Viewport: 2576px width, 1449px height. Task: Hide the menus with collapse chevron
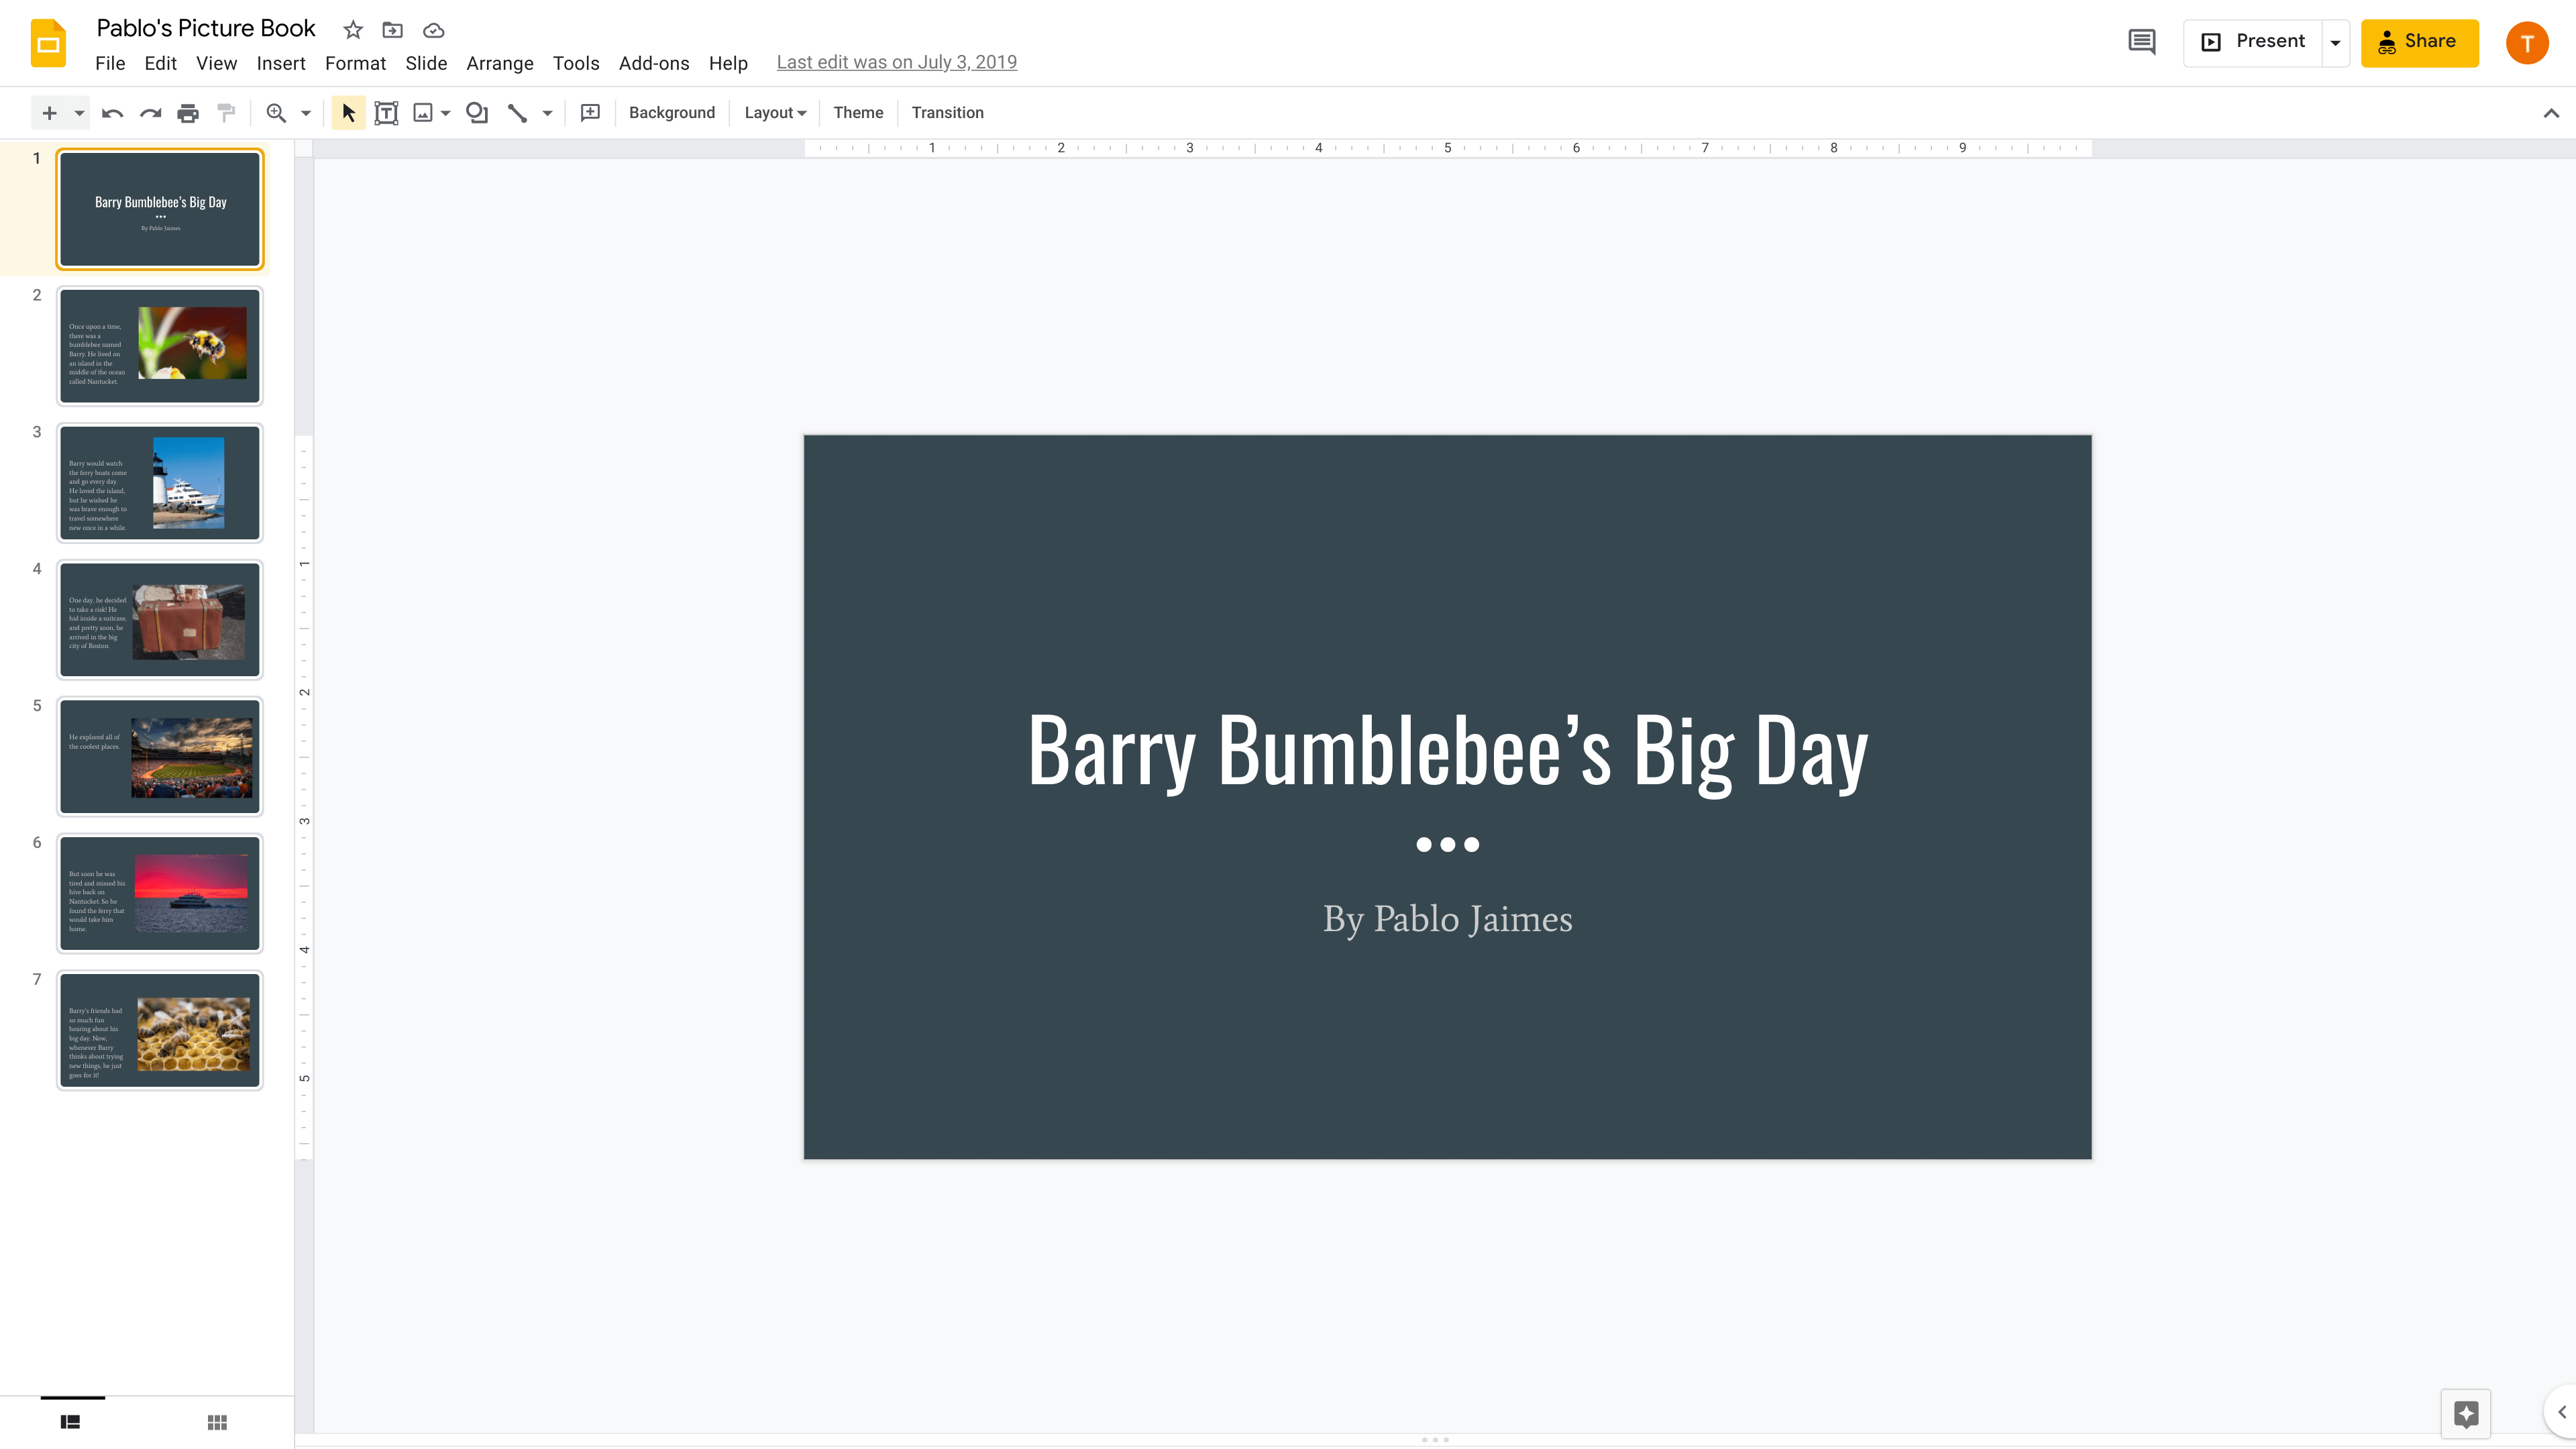(2551, 113)
